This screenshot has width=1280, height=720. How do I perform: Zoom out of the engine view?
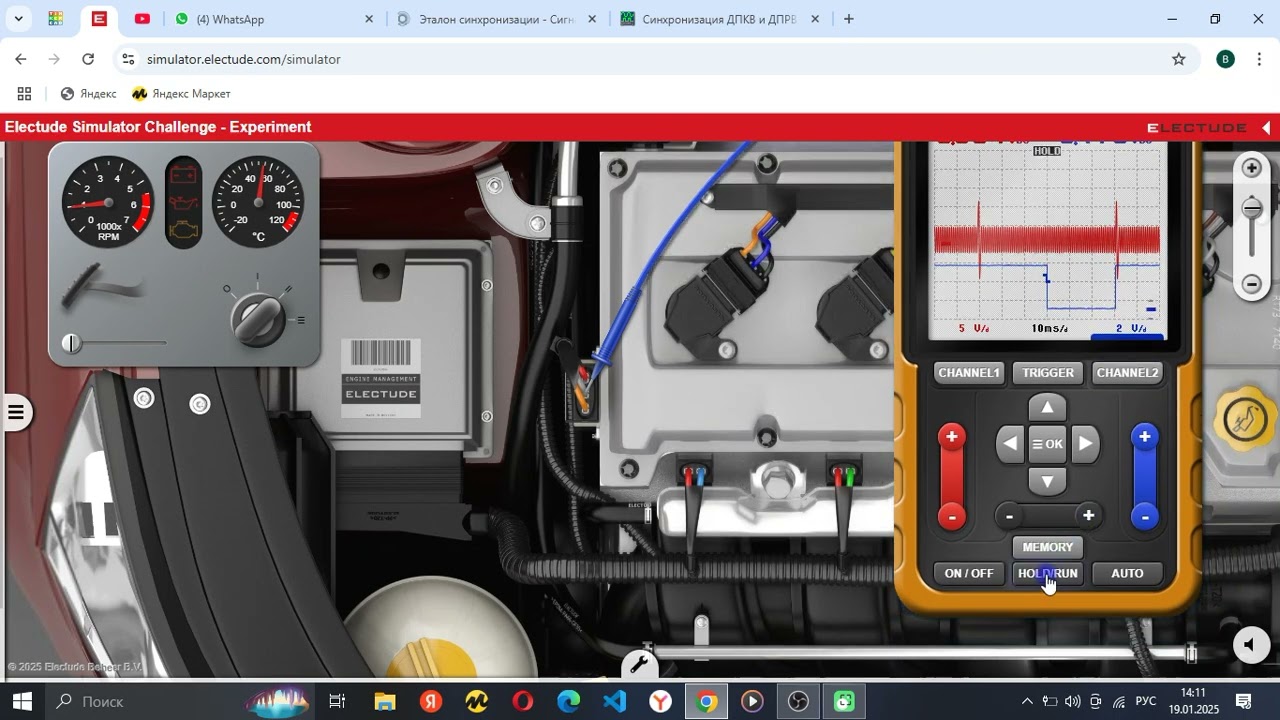point(1251,284)
